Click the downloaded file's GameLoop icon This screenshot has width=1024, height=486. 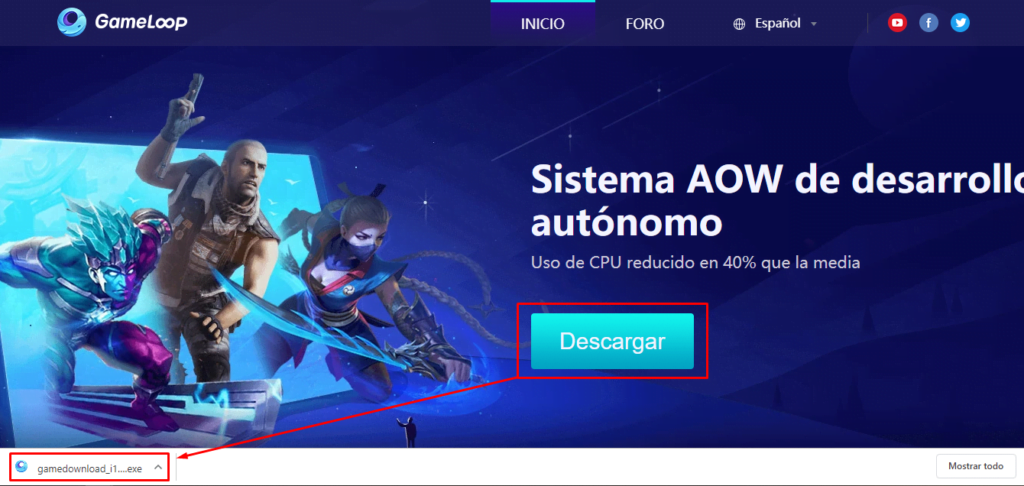click(x=22, y=466)
